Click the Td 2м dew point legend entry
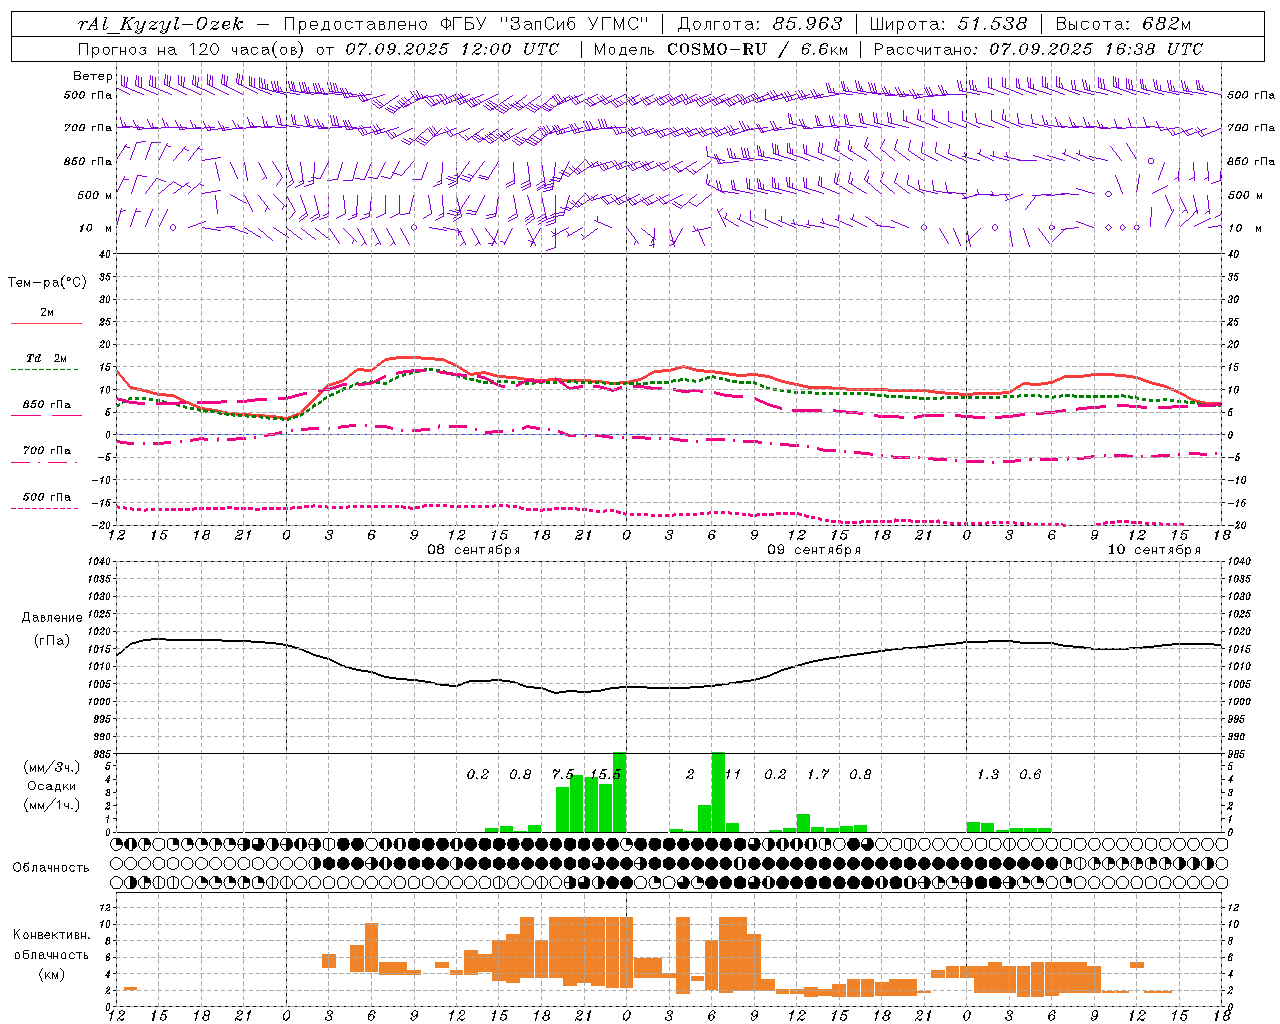Screen dimensions: 1280x1024 coord(47,358)
